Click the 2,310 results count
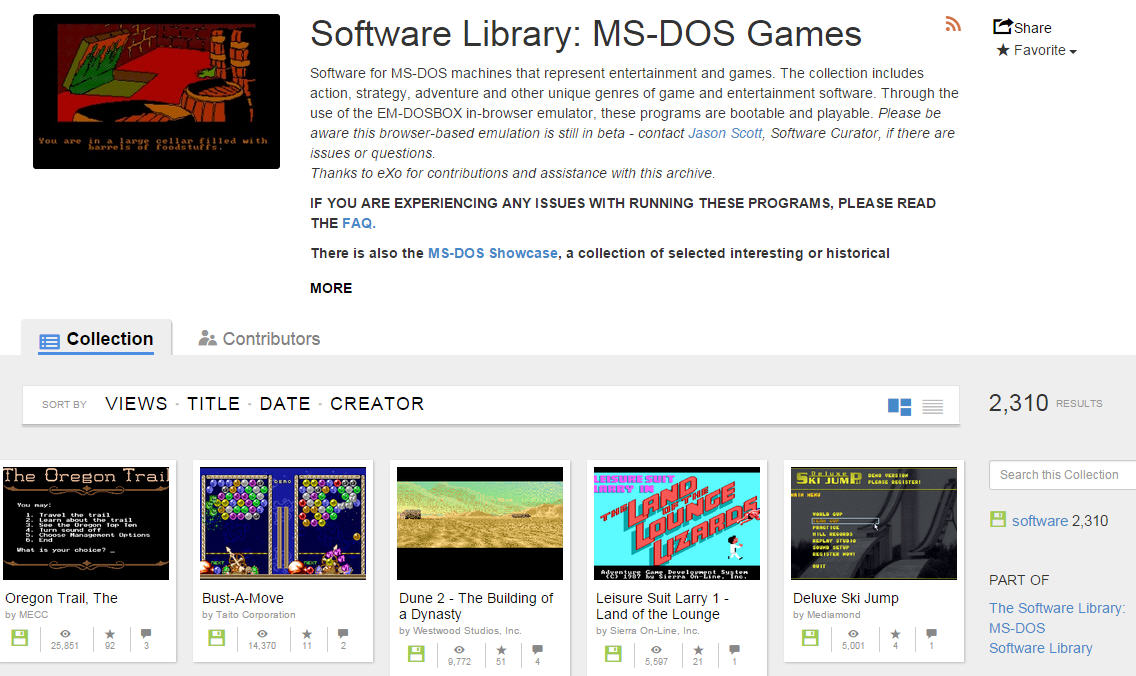Viewport: 1136px width, 676px height. (x=1019, y=403)
